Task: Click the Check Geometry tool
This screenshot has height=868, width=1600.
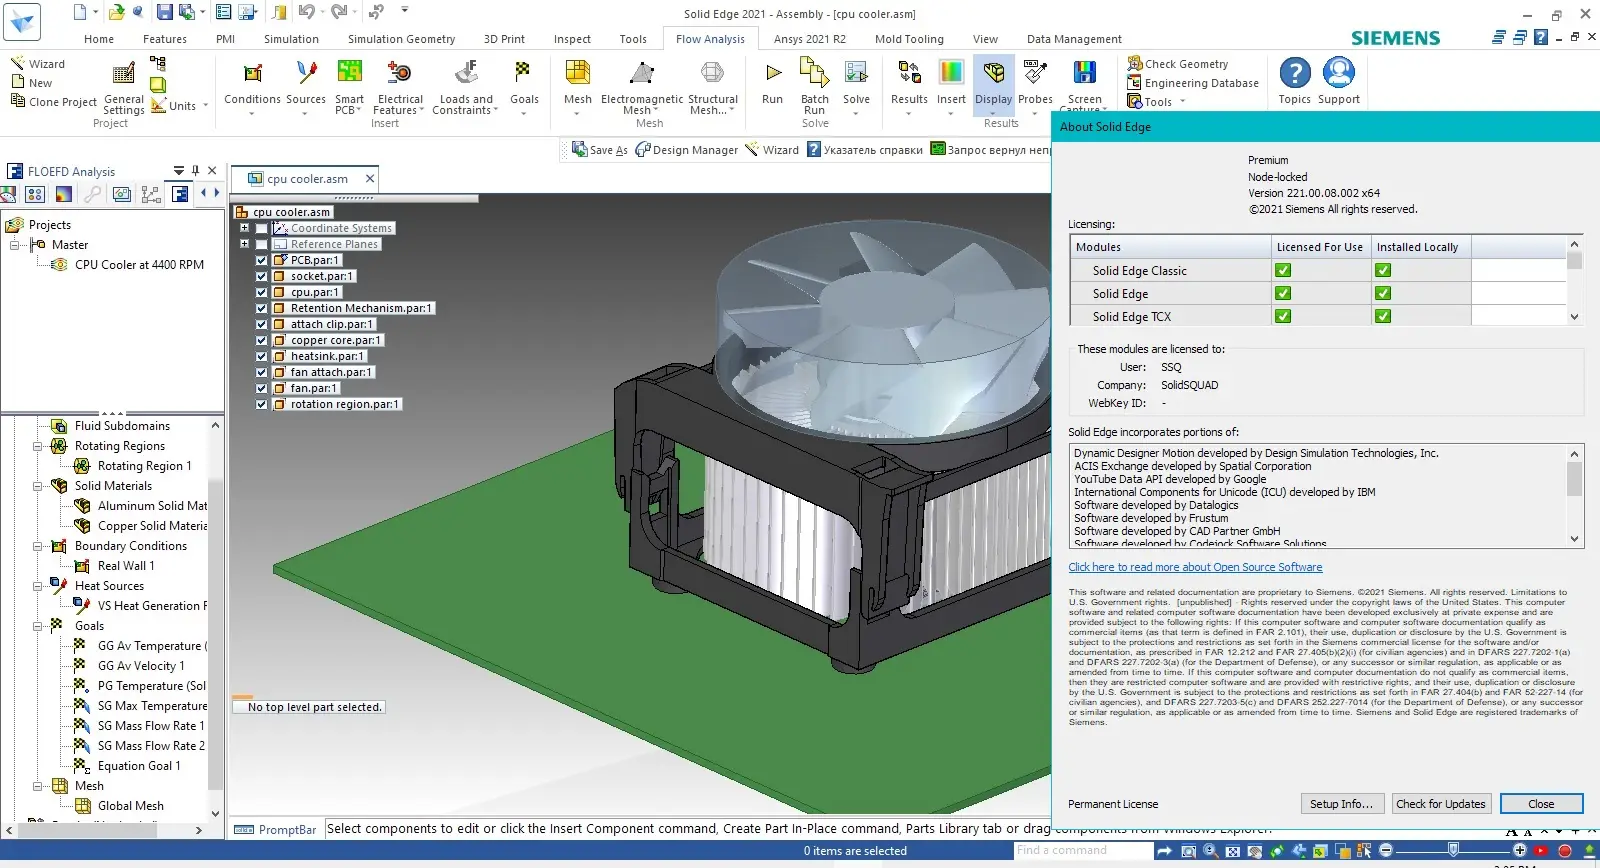Action: tap(1178, 64)
